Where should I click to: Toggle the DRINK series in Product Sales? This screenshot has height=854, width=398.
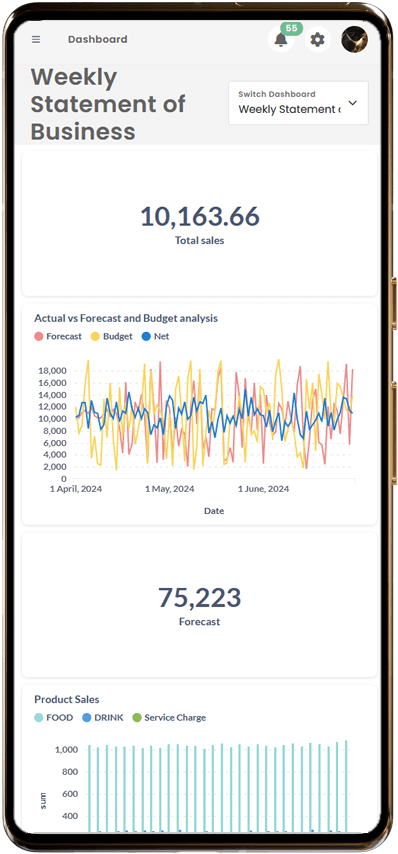click(103, 718)
